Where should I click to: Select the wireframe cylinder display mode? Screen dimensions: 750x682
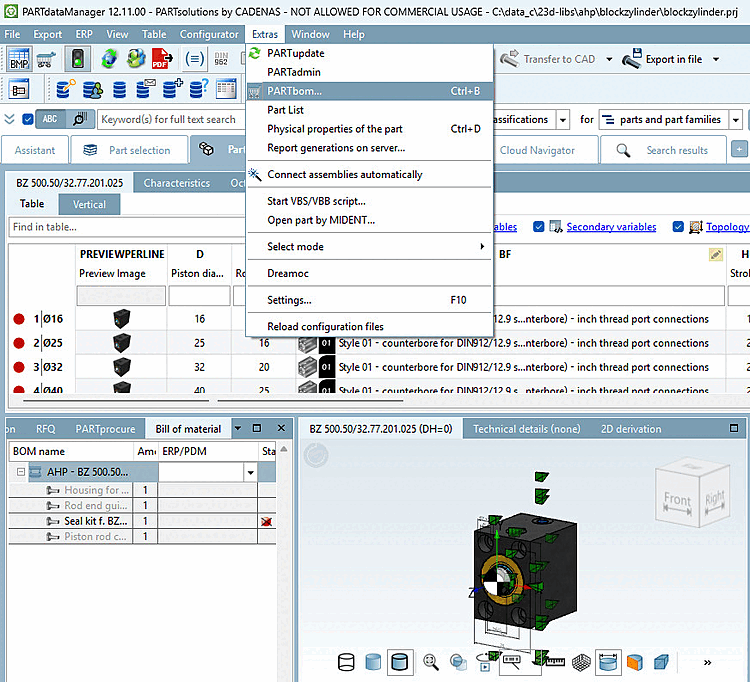pos(346,662)
